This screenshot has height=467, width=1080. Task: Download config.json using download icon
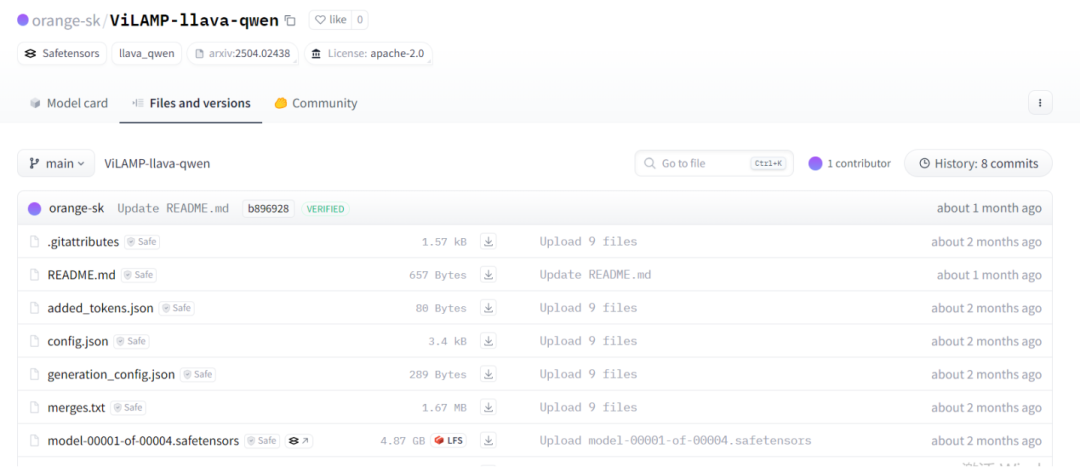488,341
